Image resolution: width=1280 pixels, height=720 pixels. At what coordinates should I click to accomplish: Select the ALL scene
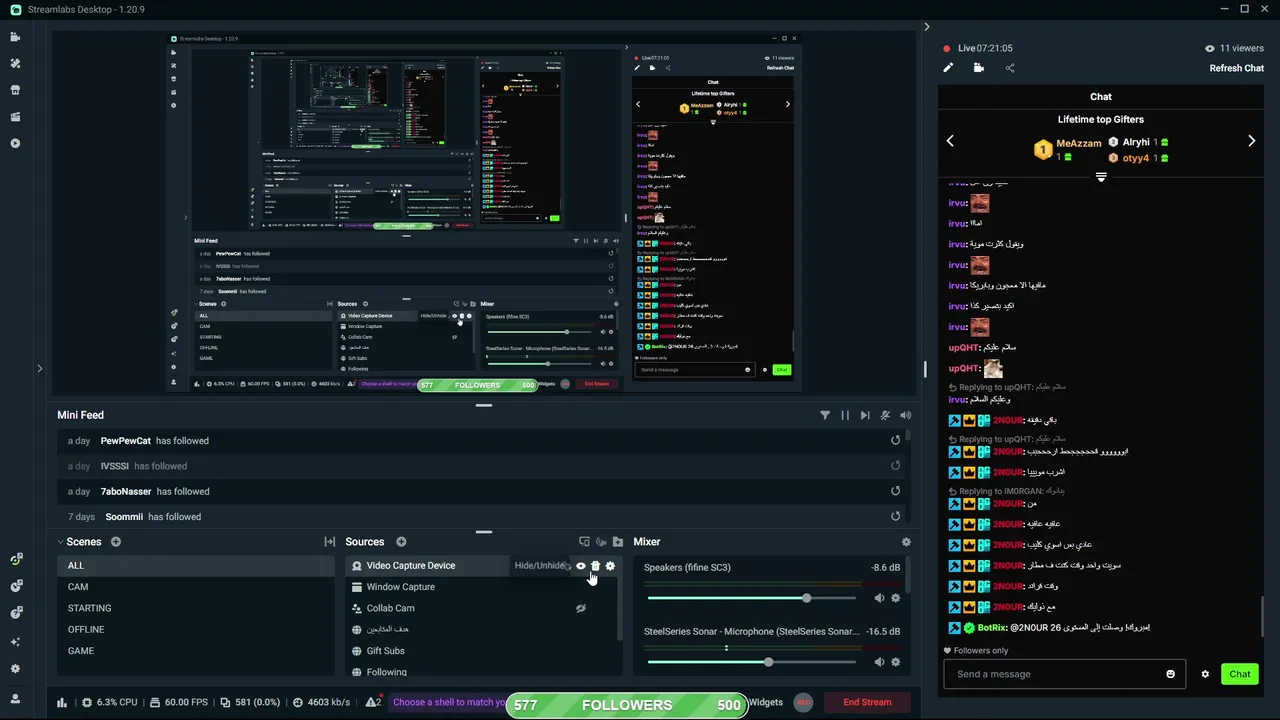[x=195, y=566]
